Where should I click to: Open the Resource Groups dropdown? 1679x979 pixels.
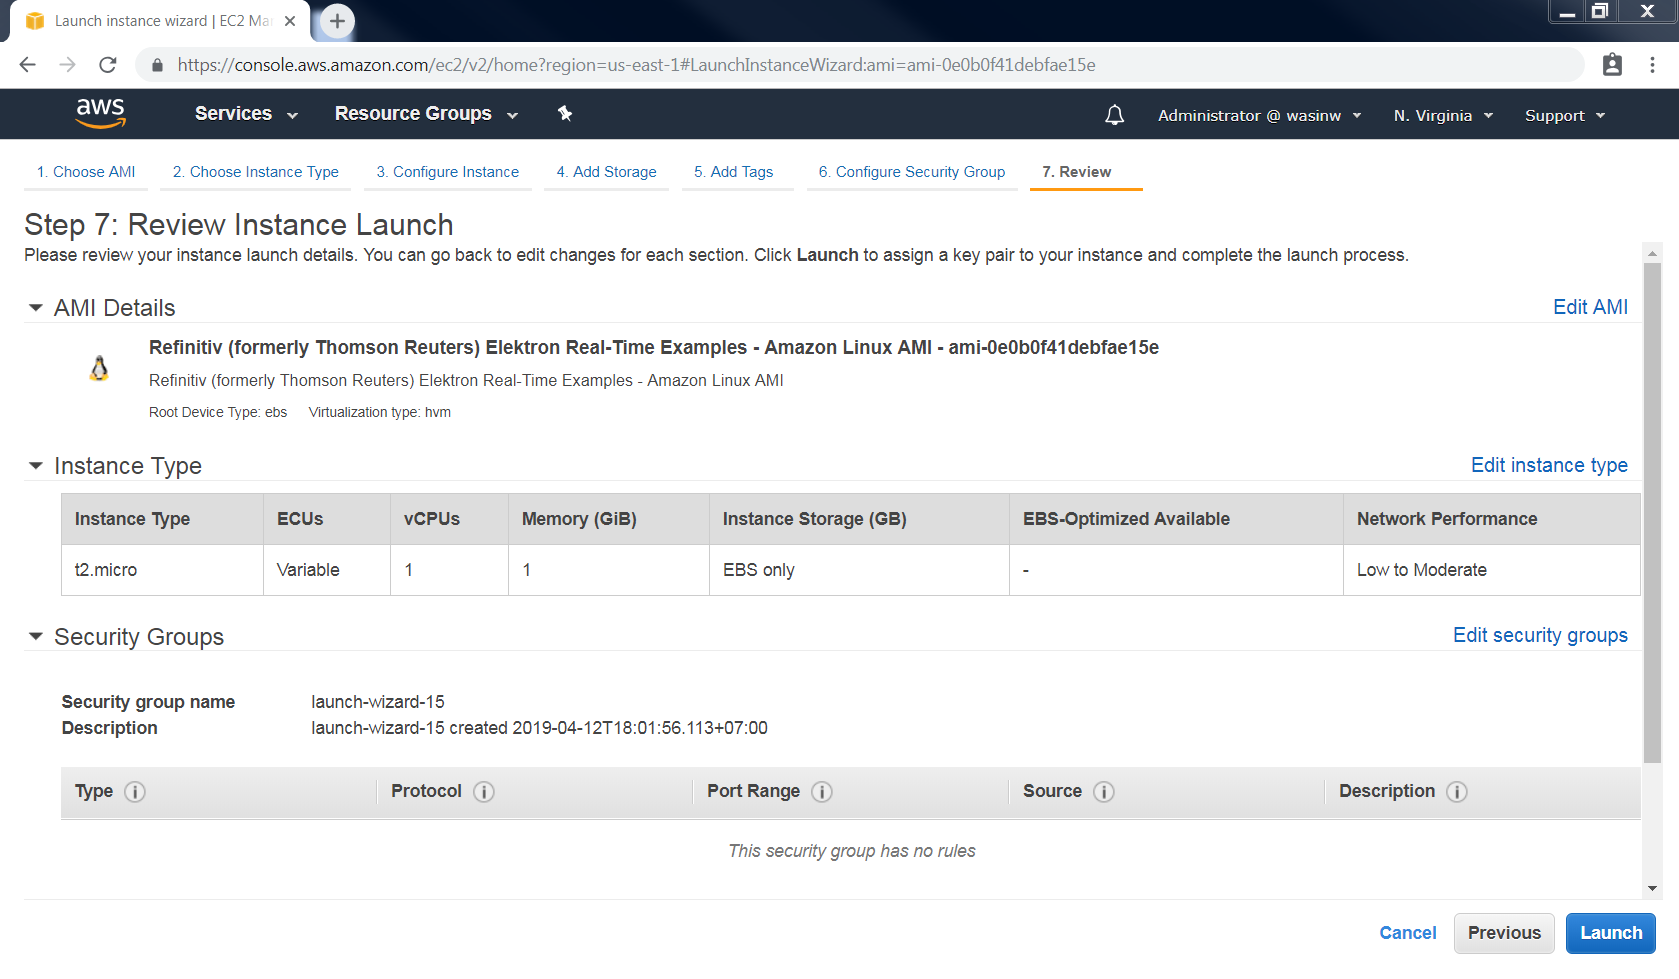(x=426, y=114)
